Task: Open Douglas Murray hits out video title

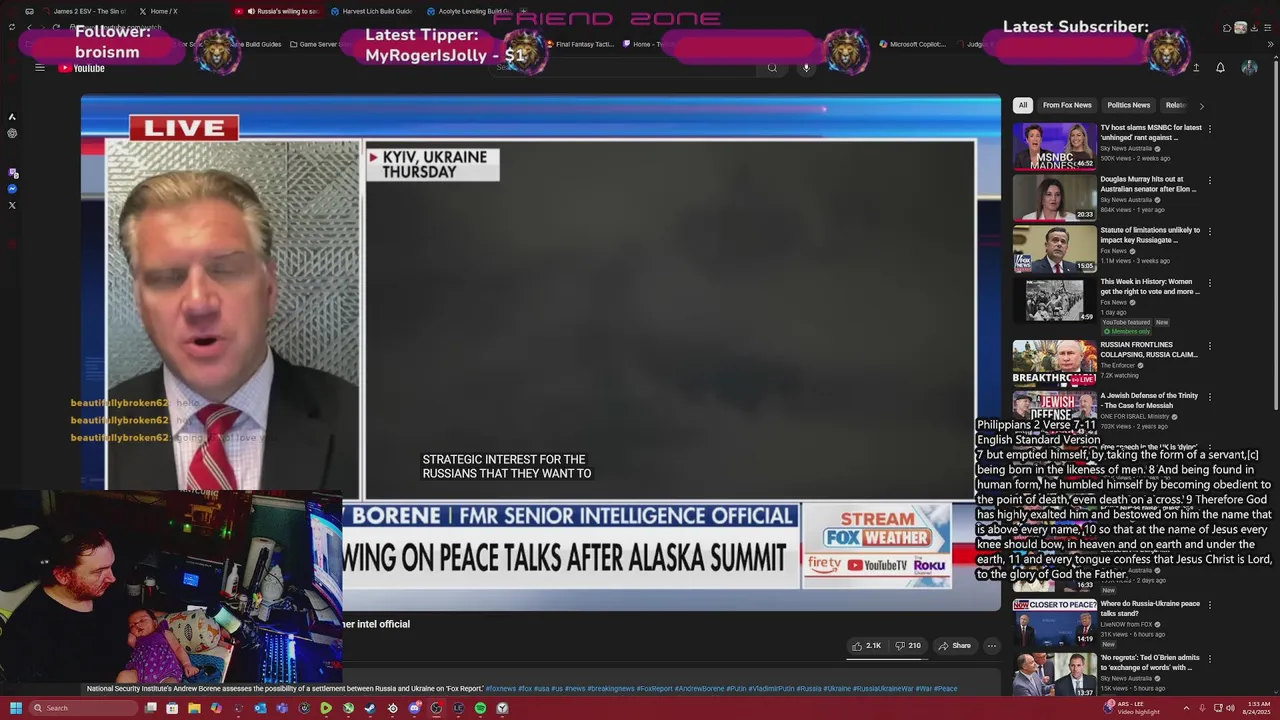Action: (1148, 184)
